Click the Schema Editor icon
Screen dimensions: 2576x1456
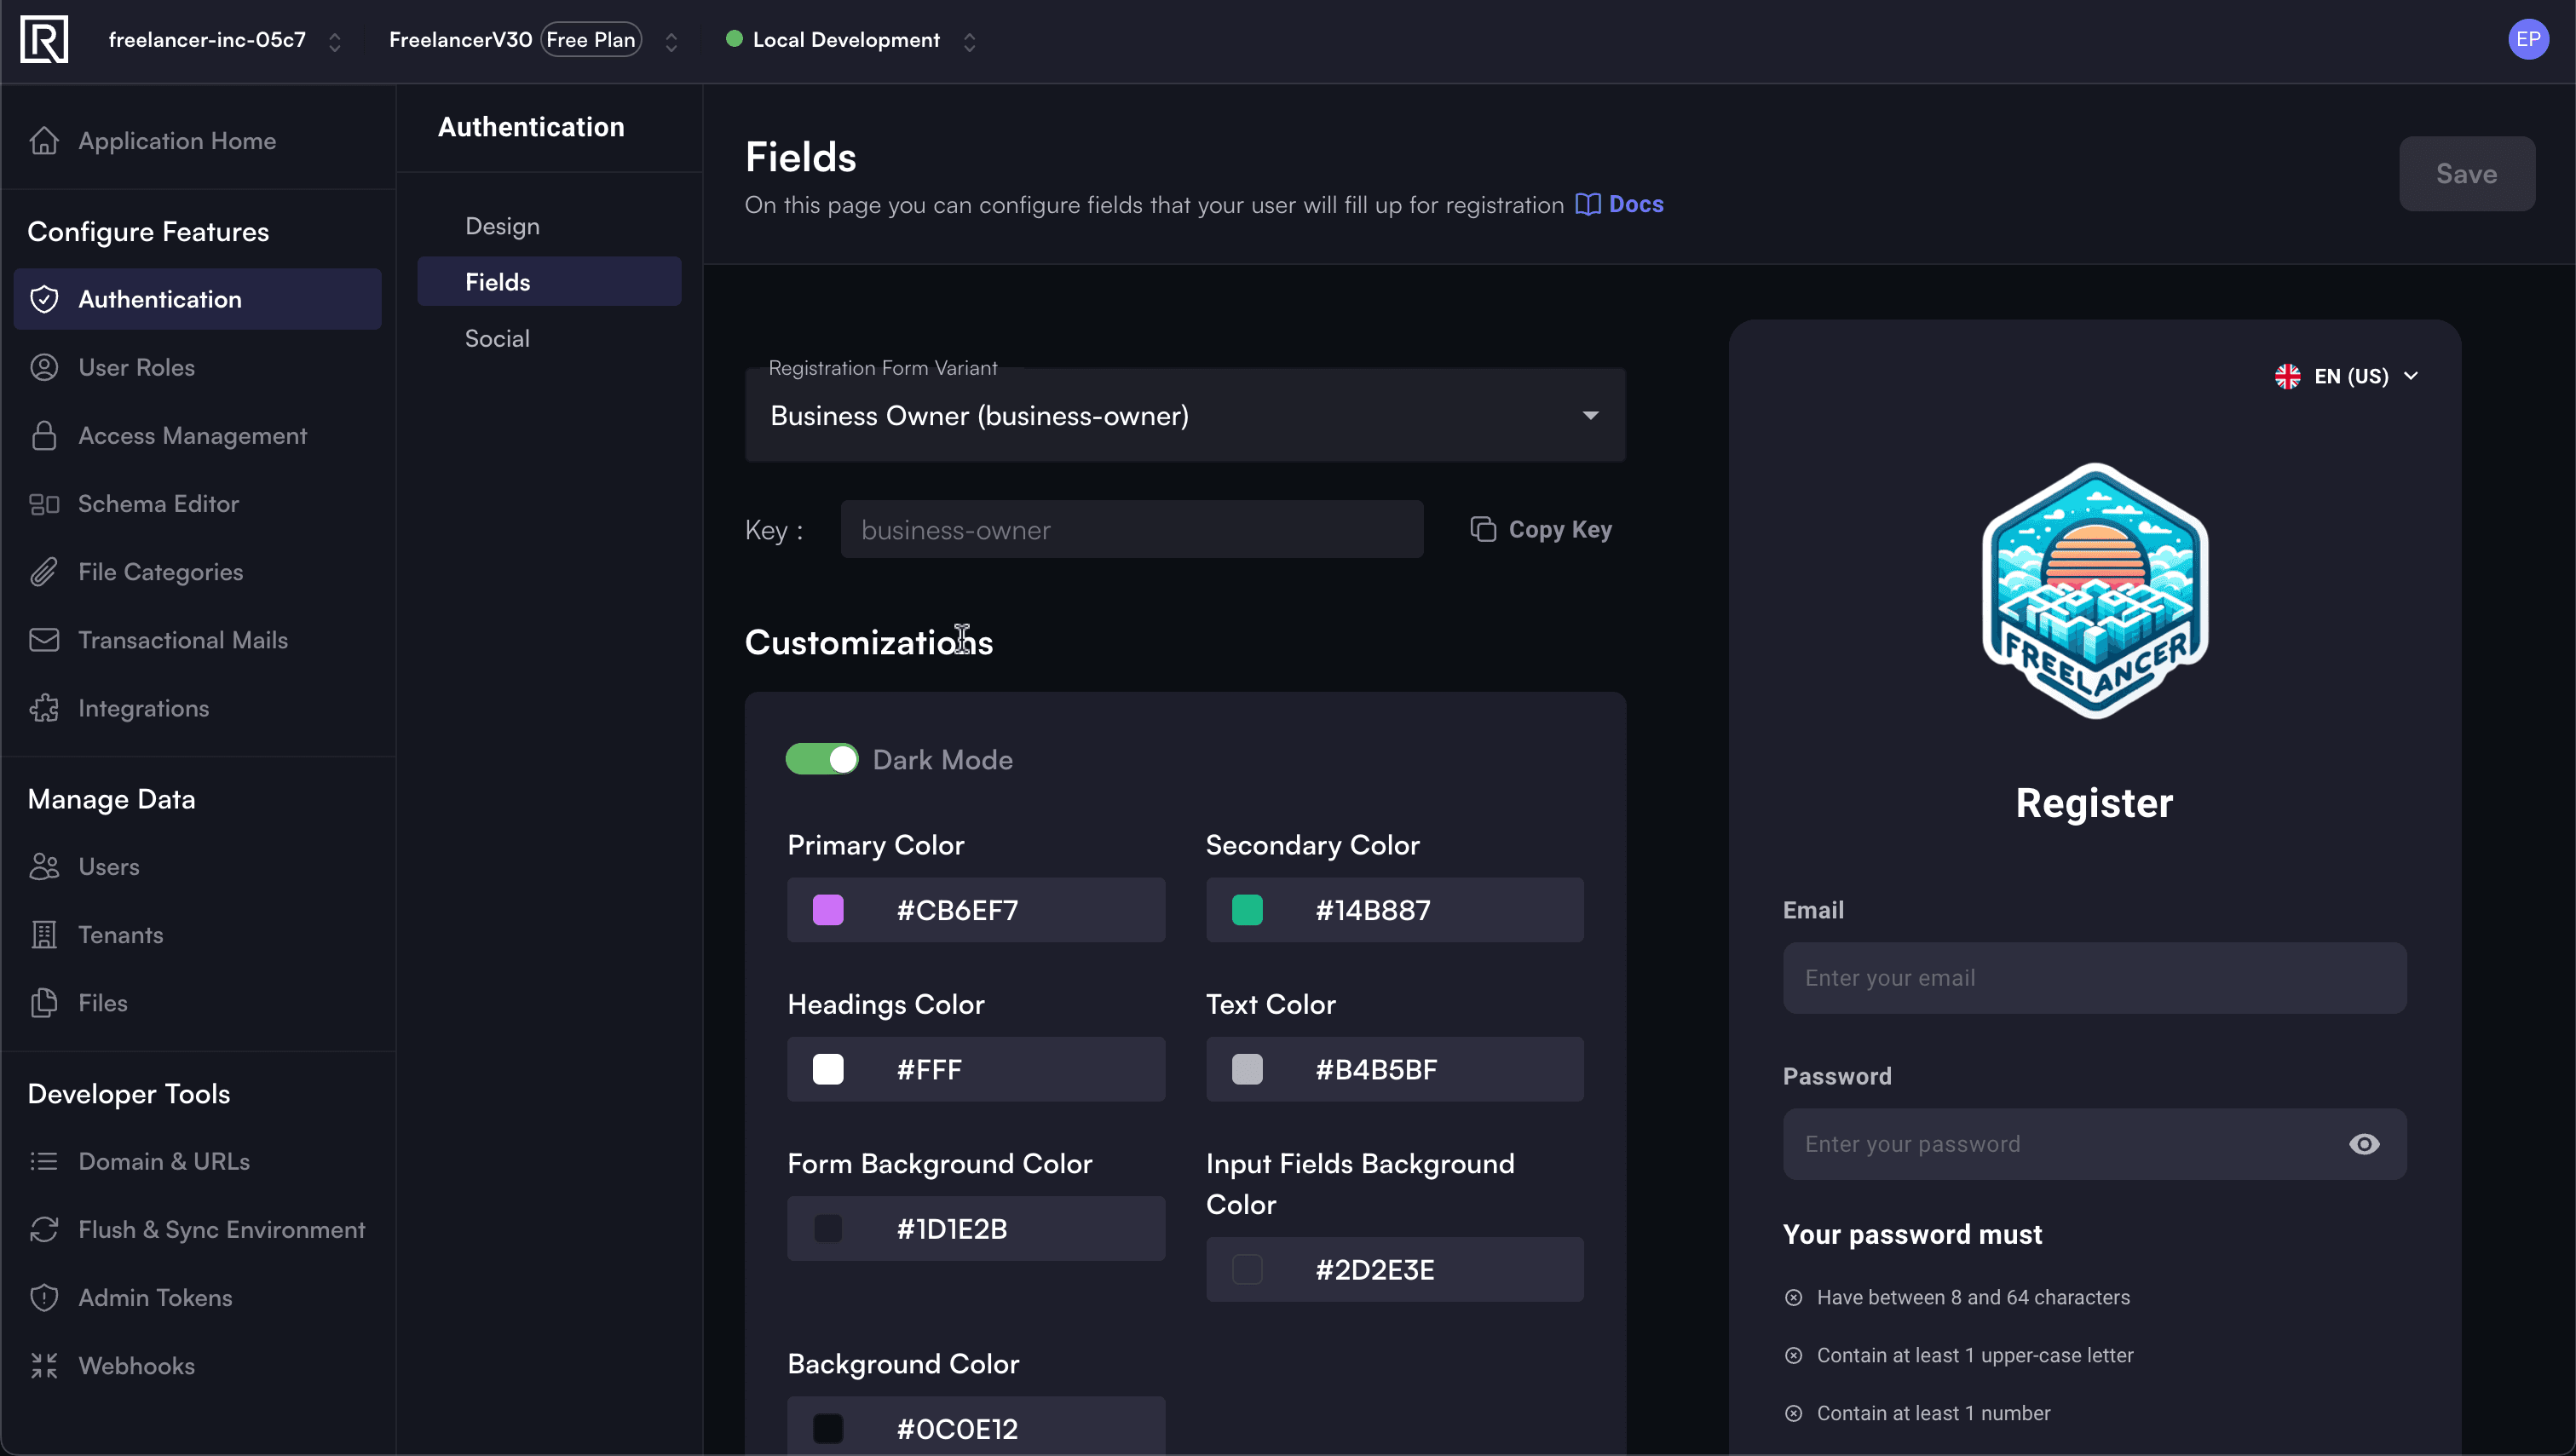pyautogui.click(x=44, y=504)
